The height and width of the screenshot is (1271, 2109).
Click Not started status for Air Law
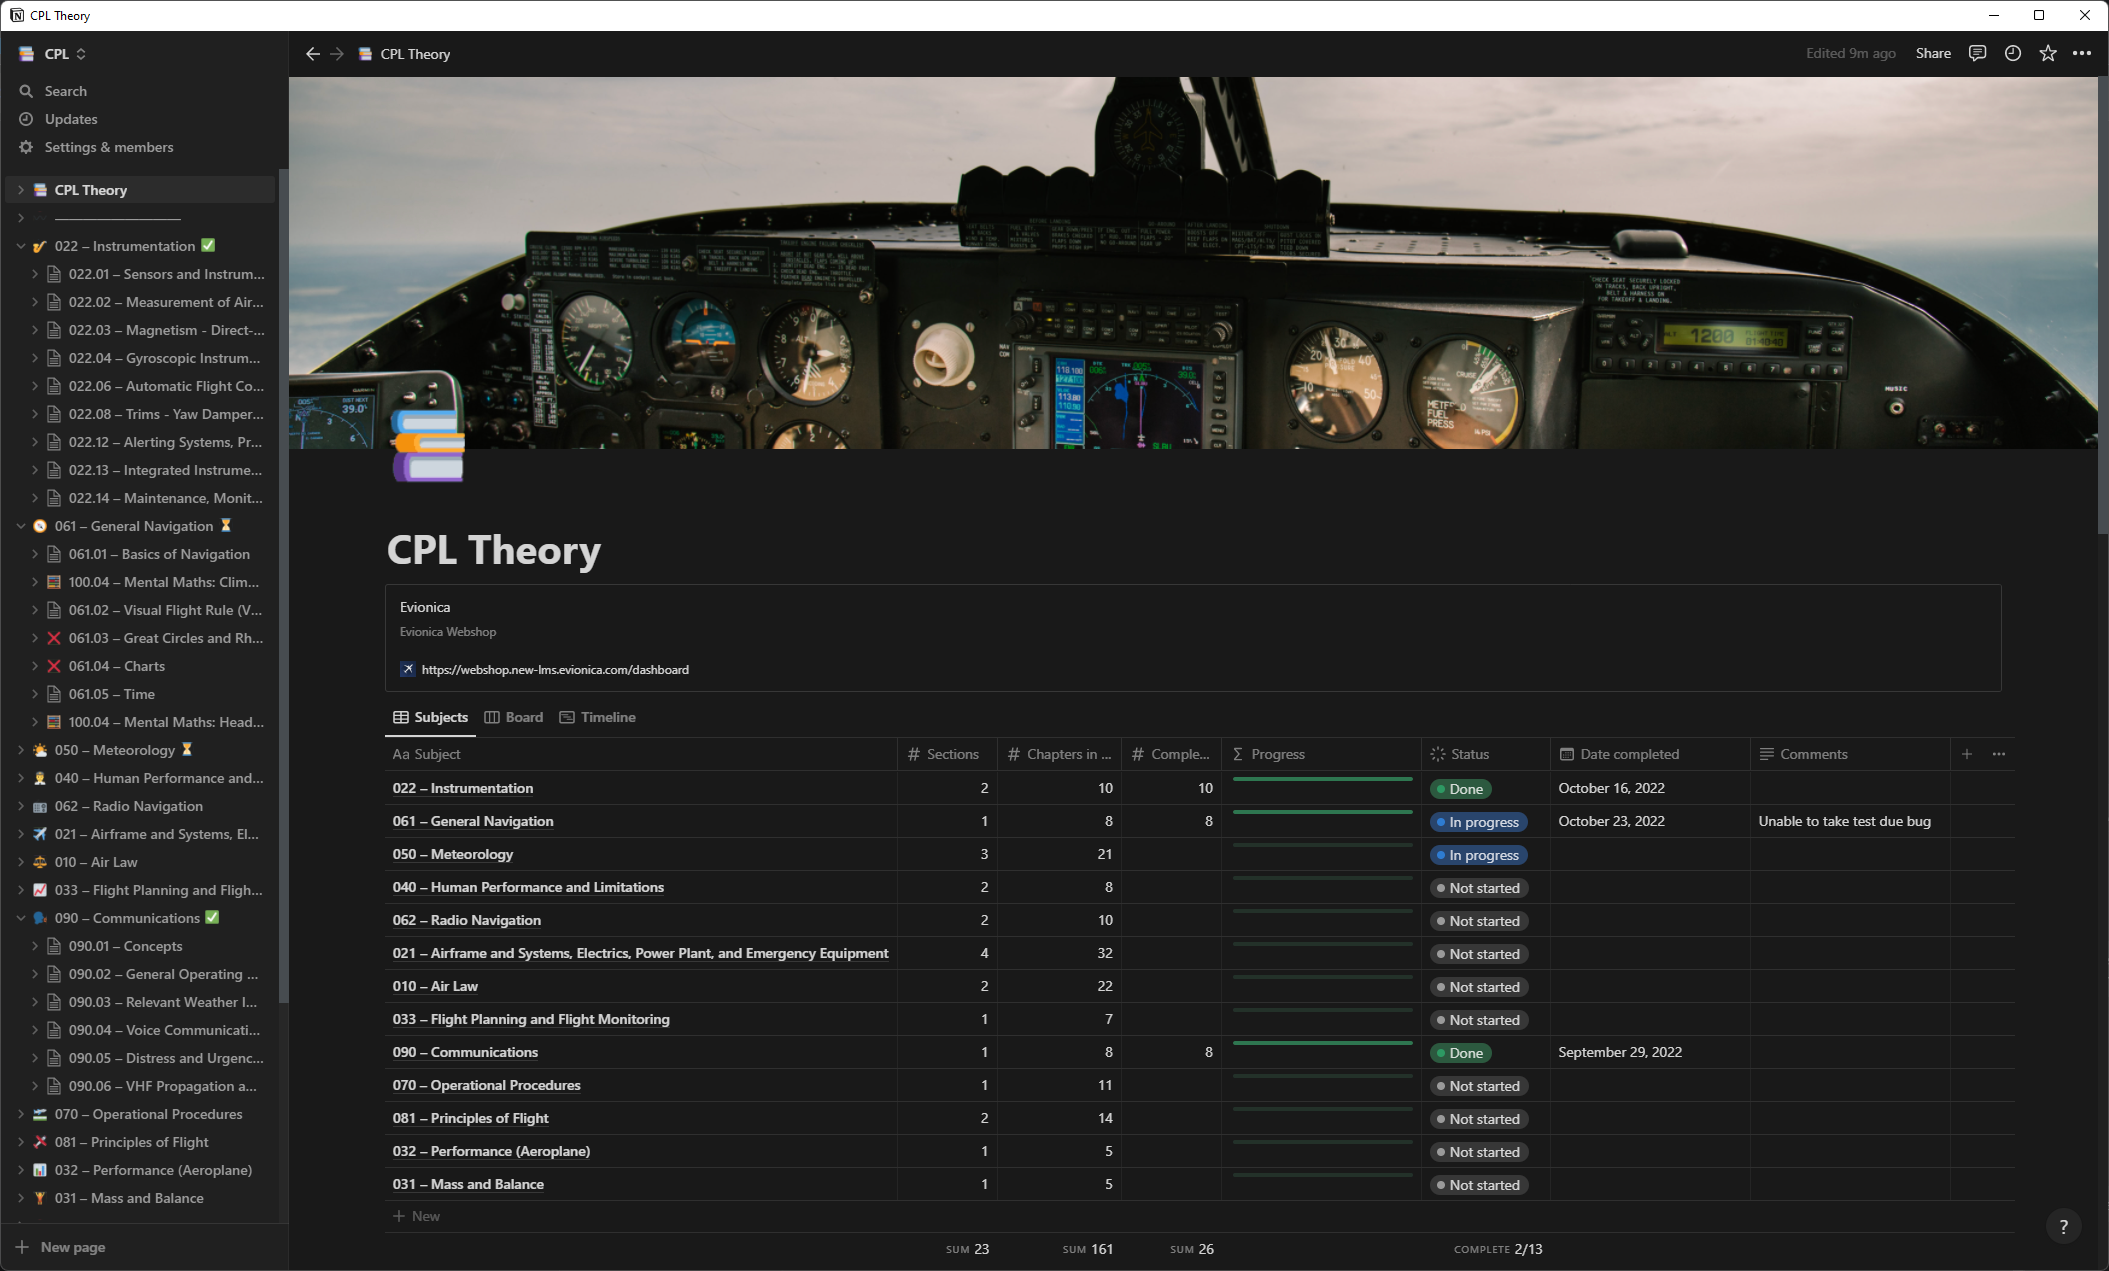[x=1477, y=987]
